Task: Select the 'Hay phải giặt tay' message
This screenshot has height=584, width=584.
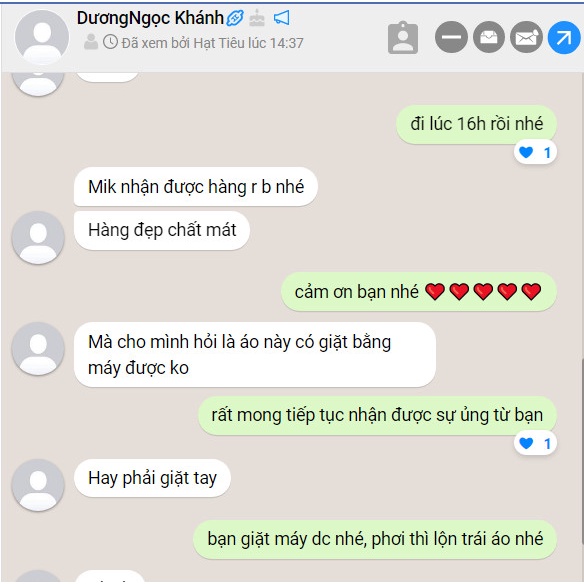Action: pyautogui.click(x=152, y=478)
